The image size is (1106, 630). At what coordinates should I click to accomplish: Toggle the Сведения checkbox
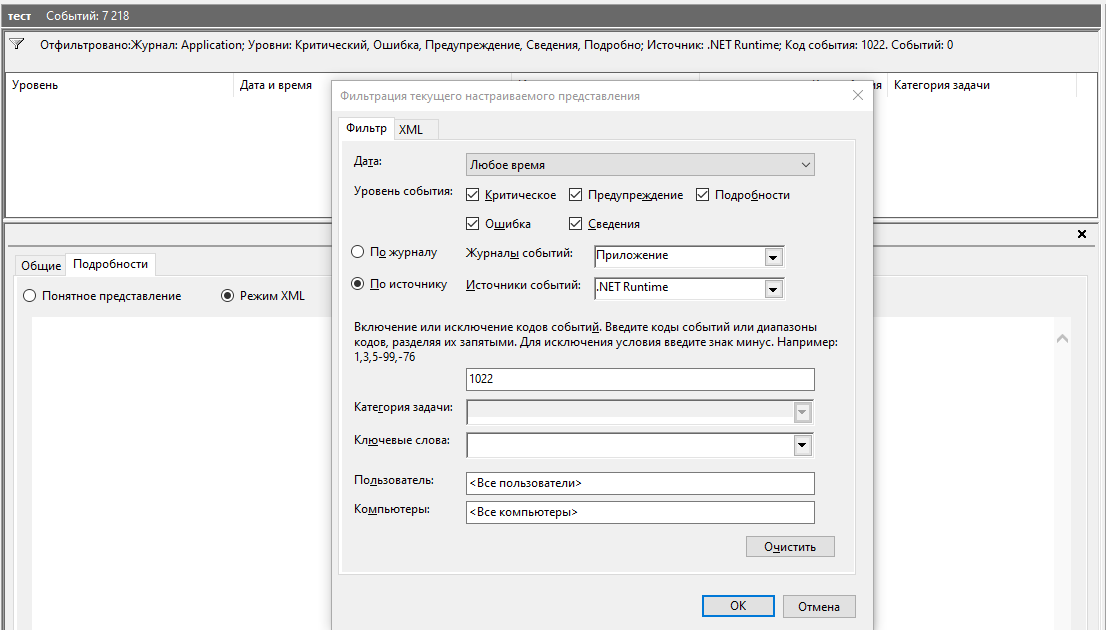576,224
